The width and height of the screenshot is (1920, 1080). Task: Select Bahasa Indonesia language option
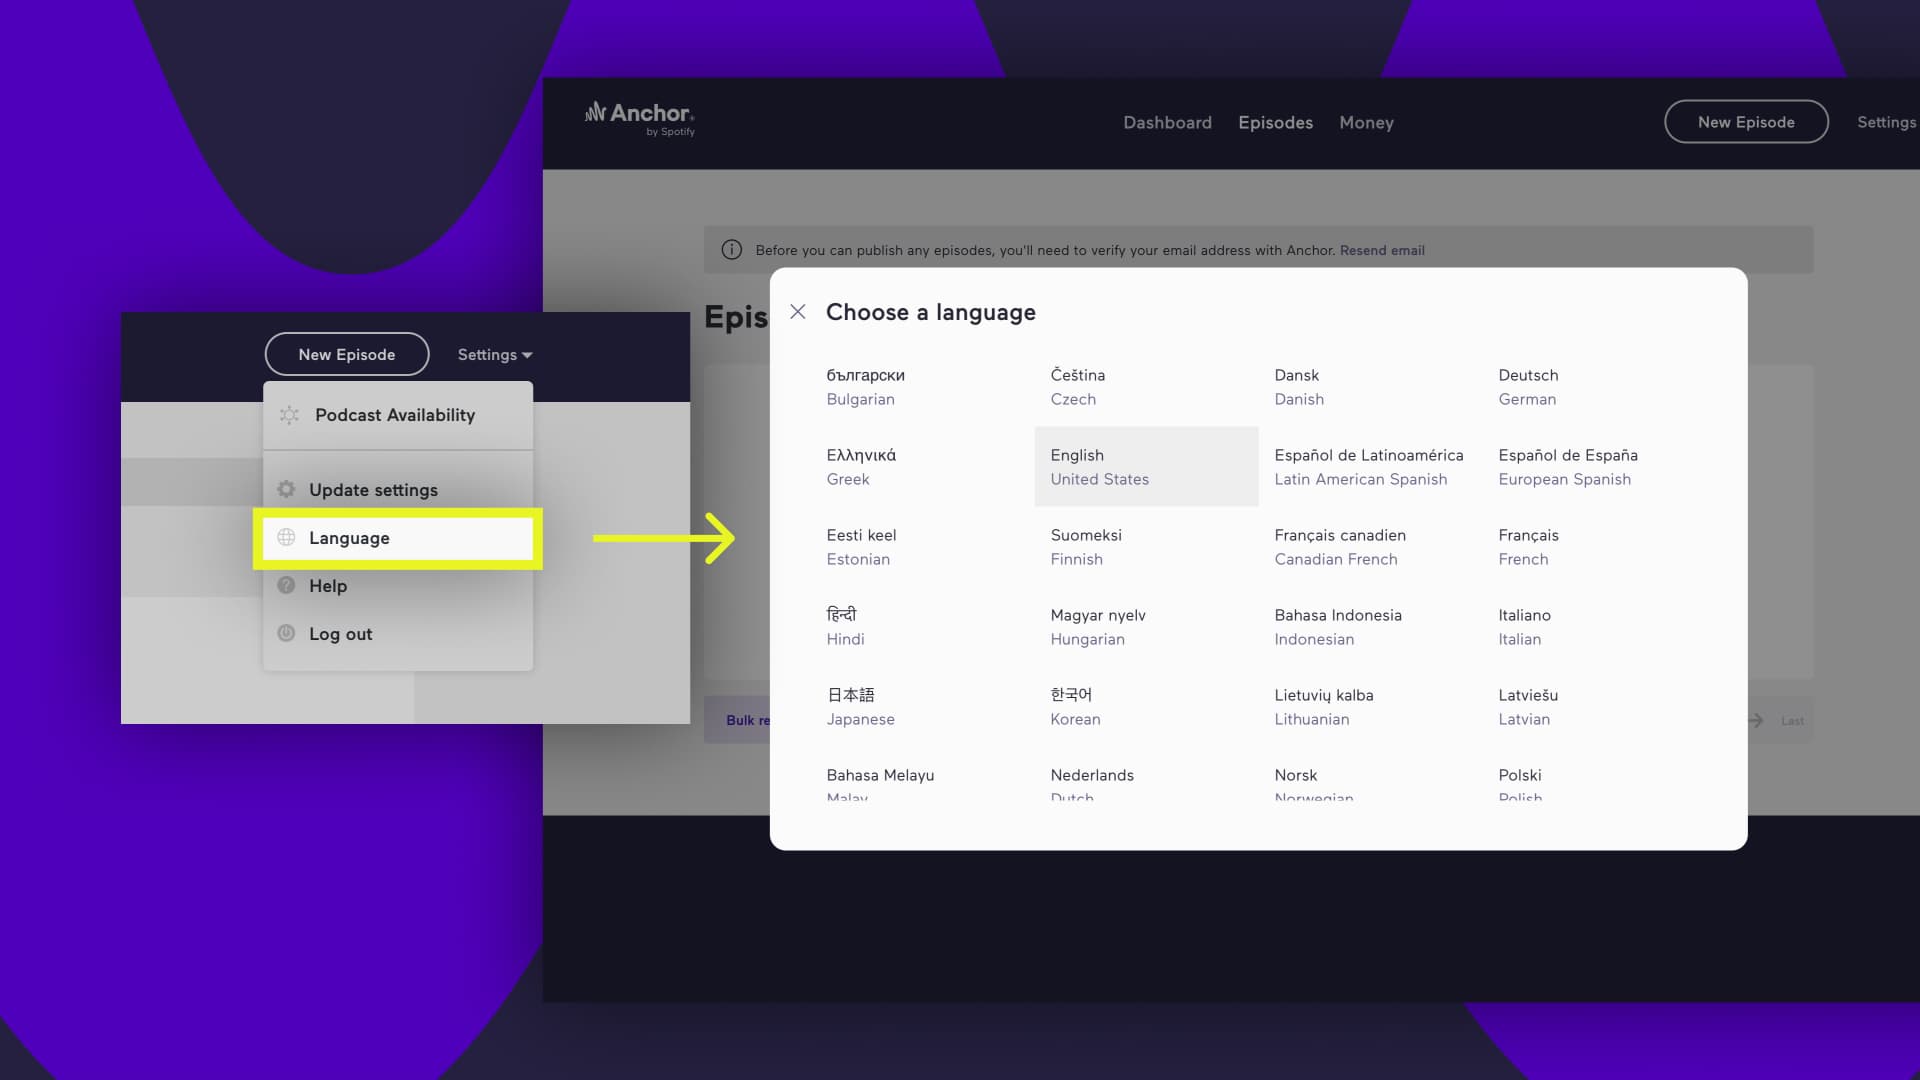point(1338,627)
